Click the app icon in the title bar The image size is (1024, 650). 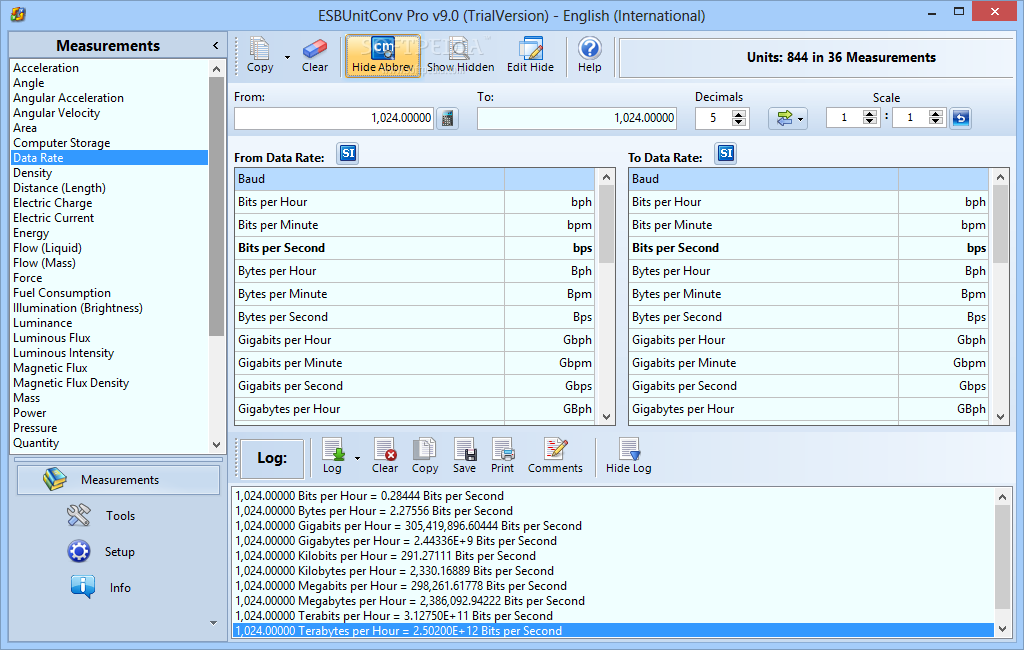tap(18, 14)
